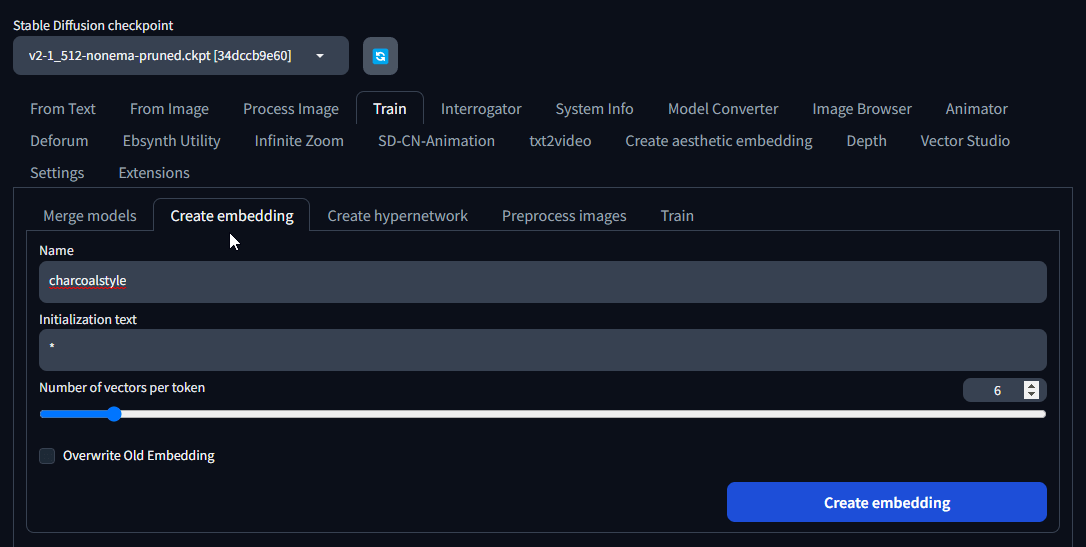Click the Number of vectors per token label

122,388
